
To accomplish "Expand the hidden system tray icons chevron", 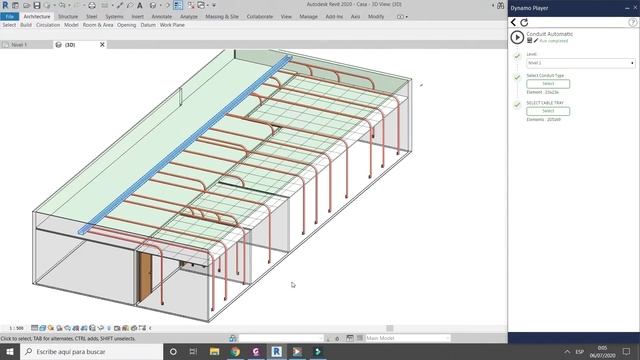I will tap(567, 351).
